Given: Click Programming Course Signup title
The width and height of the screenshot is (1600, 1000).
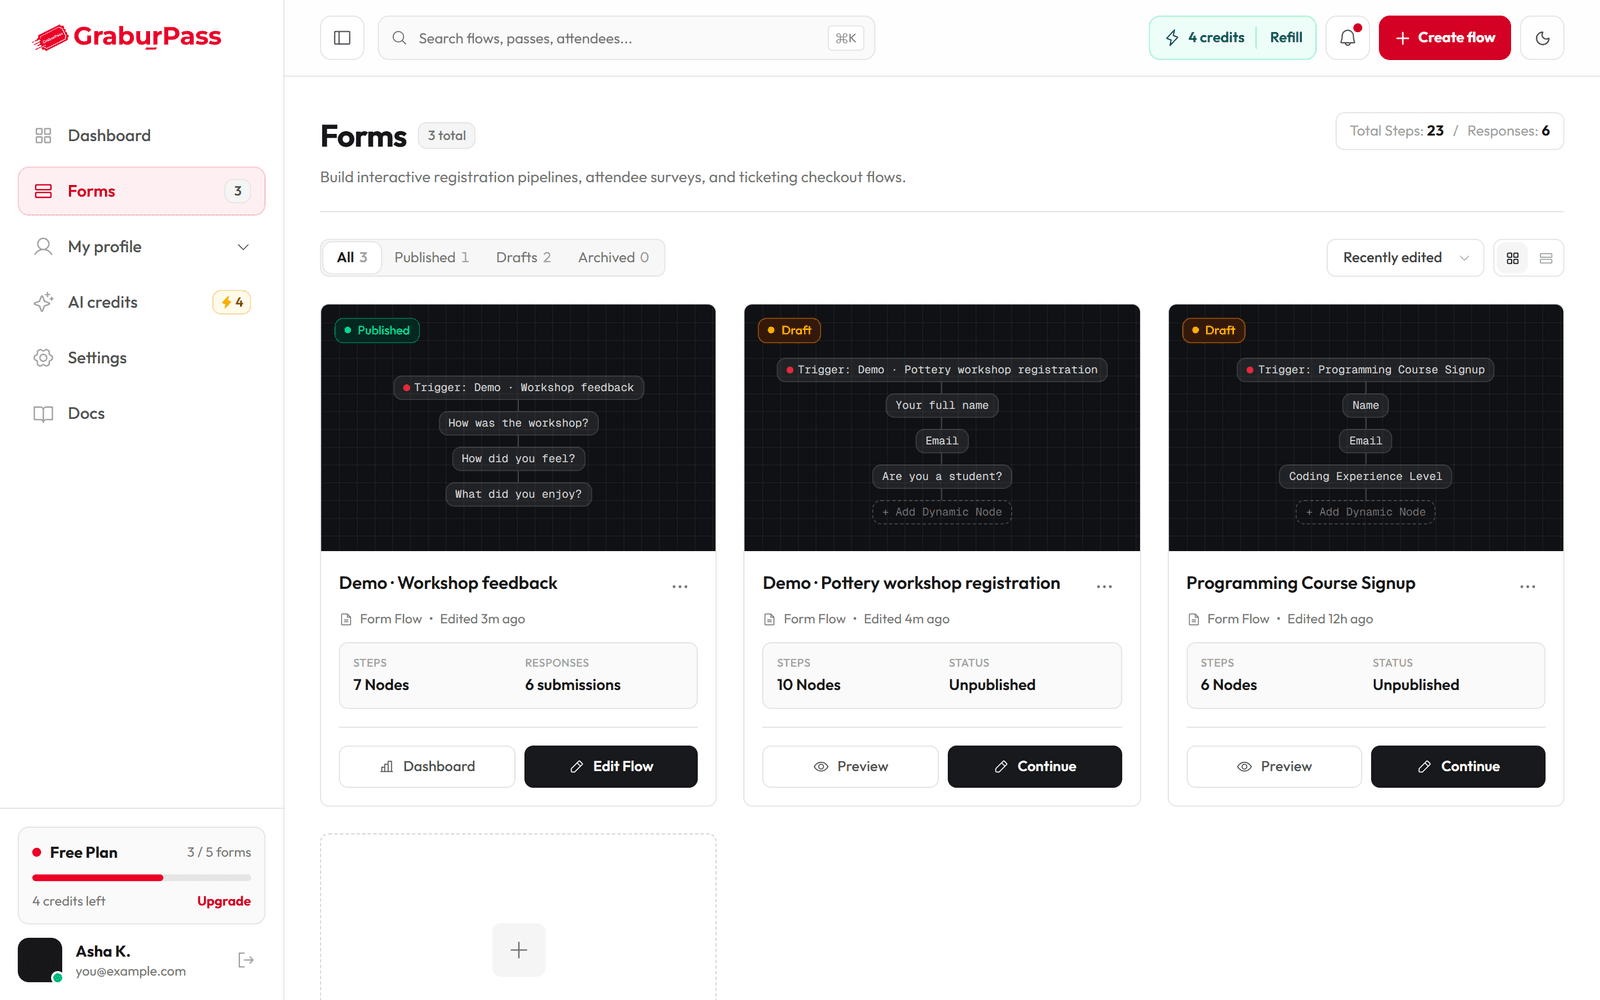Looking at the screenshot, I should click(x=1301, y=583).
